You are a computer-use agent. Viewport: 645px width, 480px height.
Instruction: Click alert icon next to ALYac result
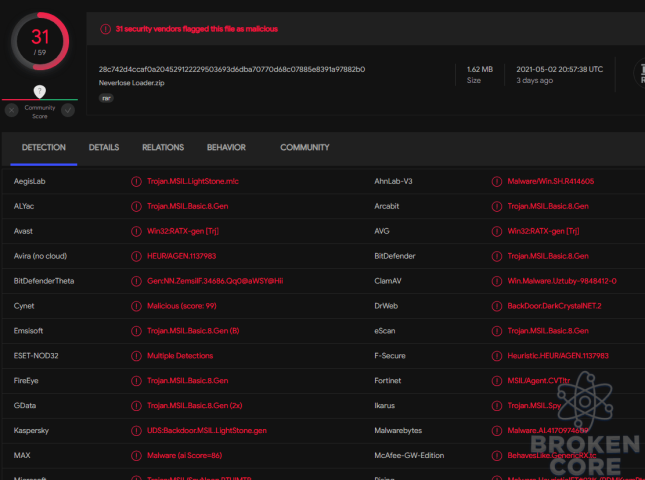pyautogui.click(x=136, y=206)
